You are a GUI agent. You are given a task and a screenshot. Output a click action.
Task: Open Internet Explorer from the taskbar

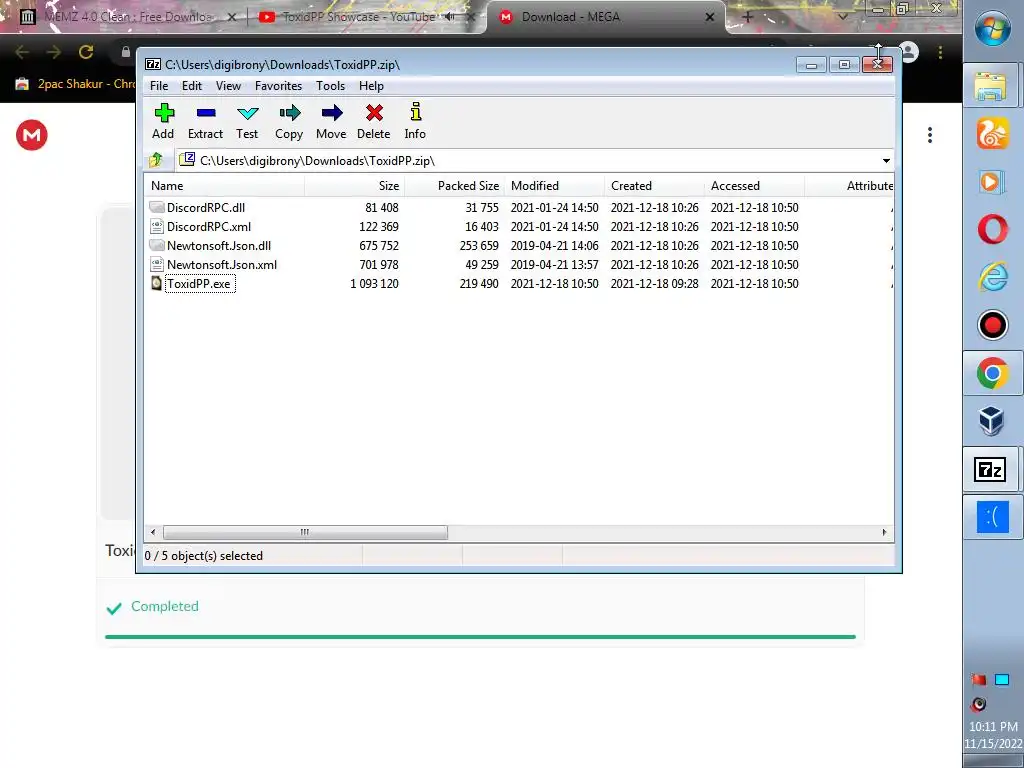click(x=993, y=278)
